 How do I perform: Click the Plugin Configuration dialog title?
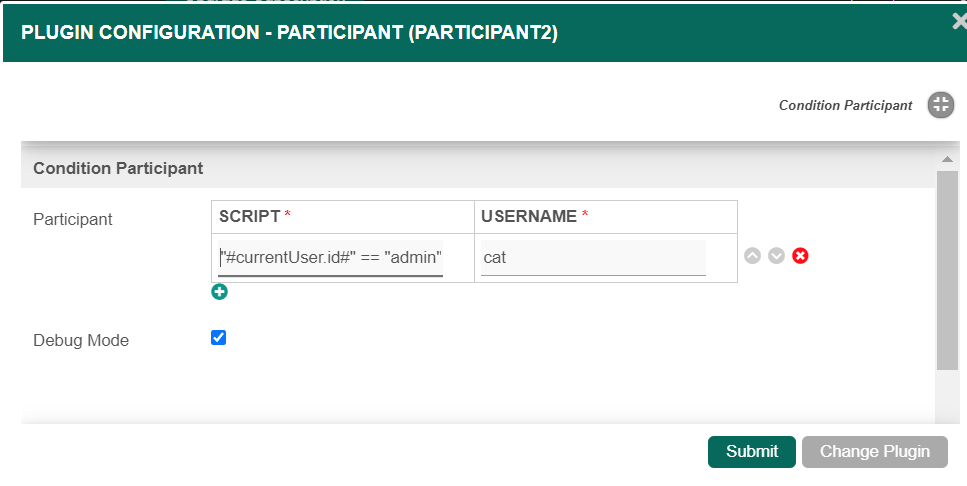coord(289,32)
